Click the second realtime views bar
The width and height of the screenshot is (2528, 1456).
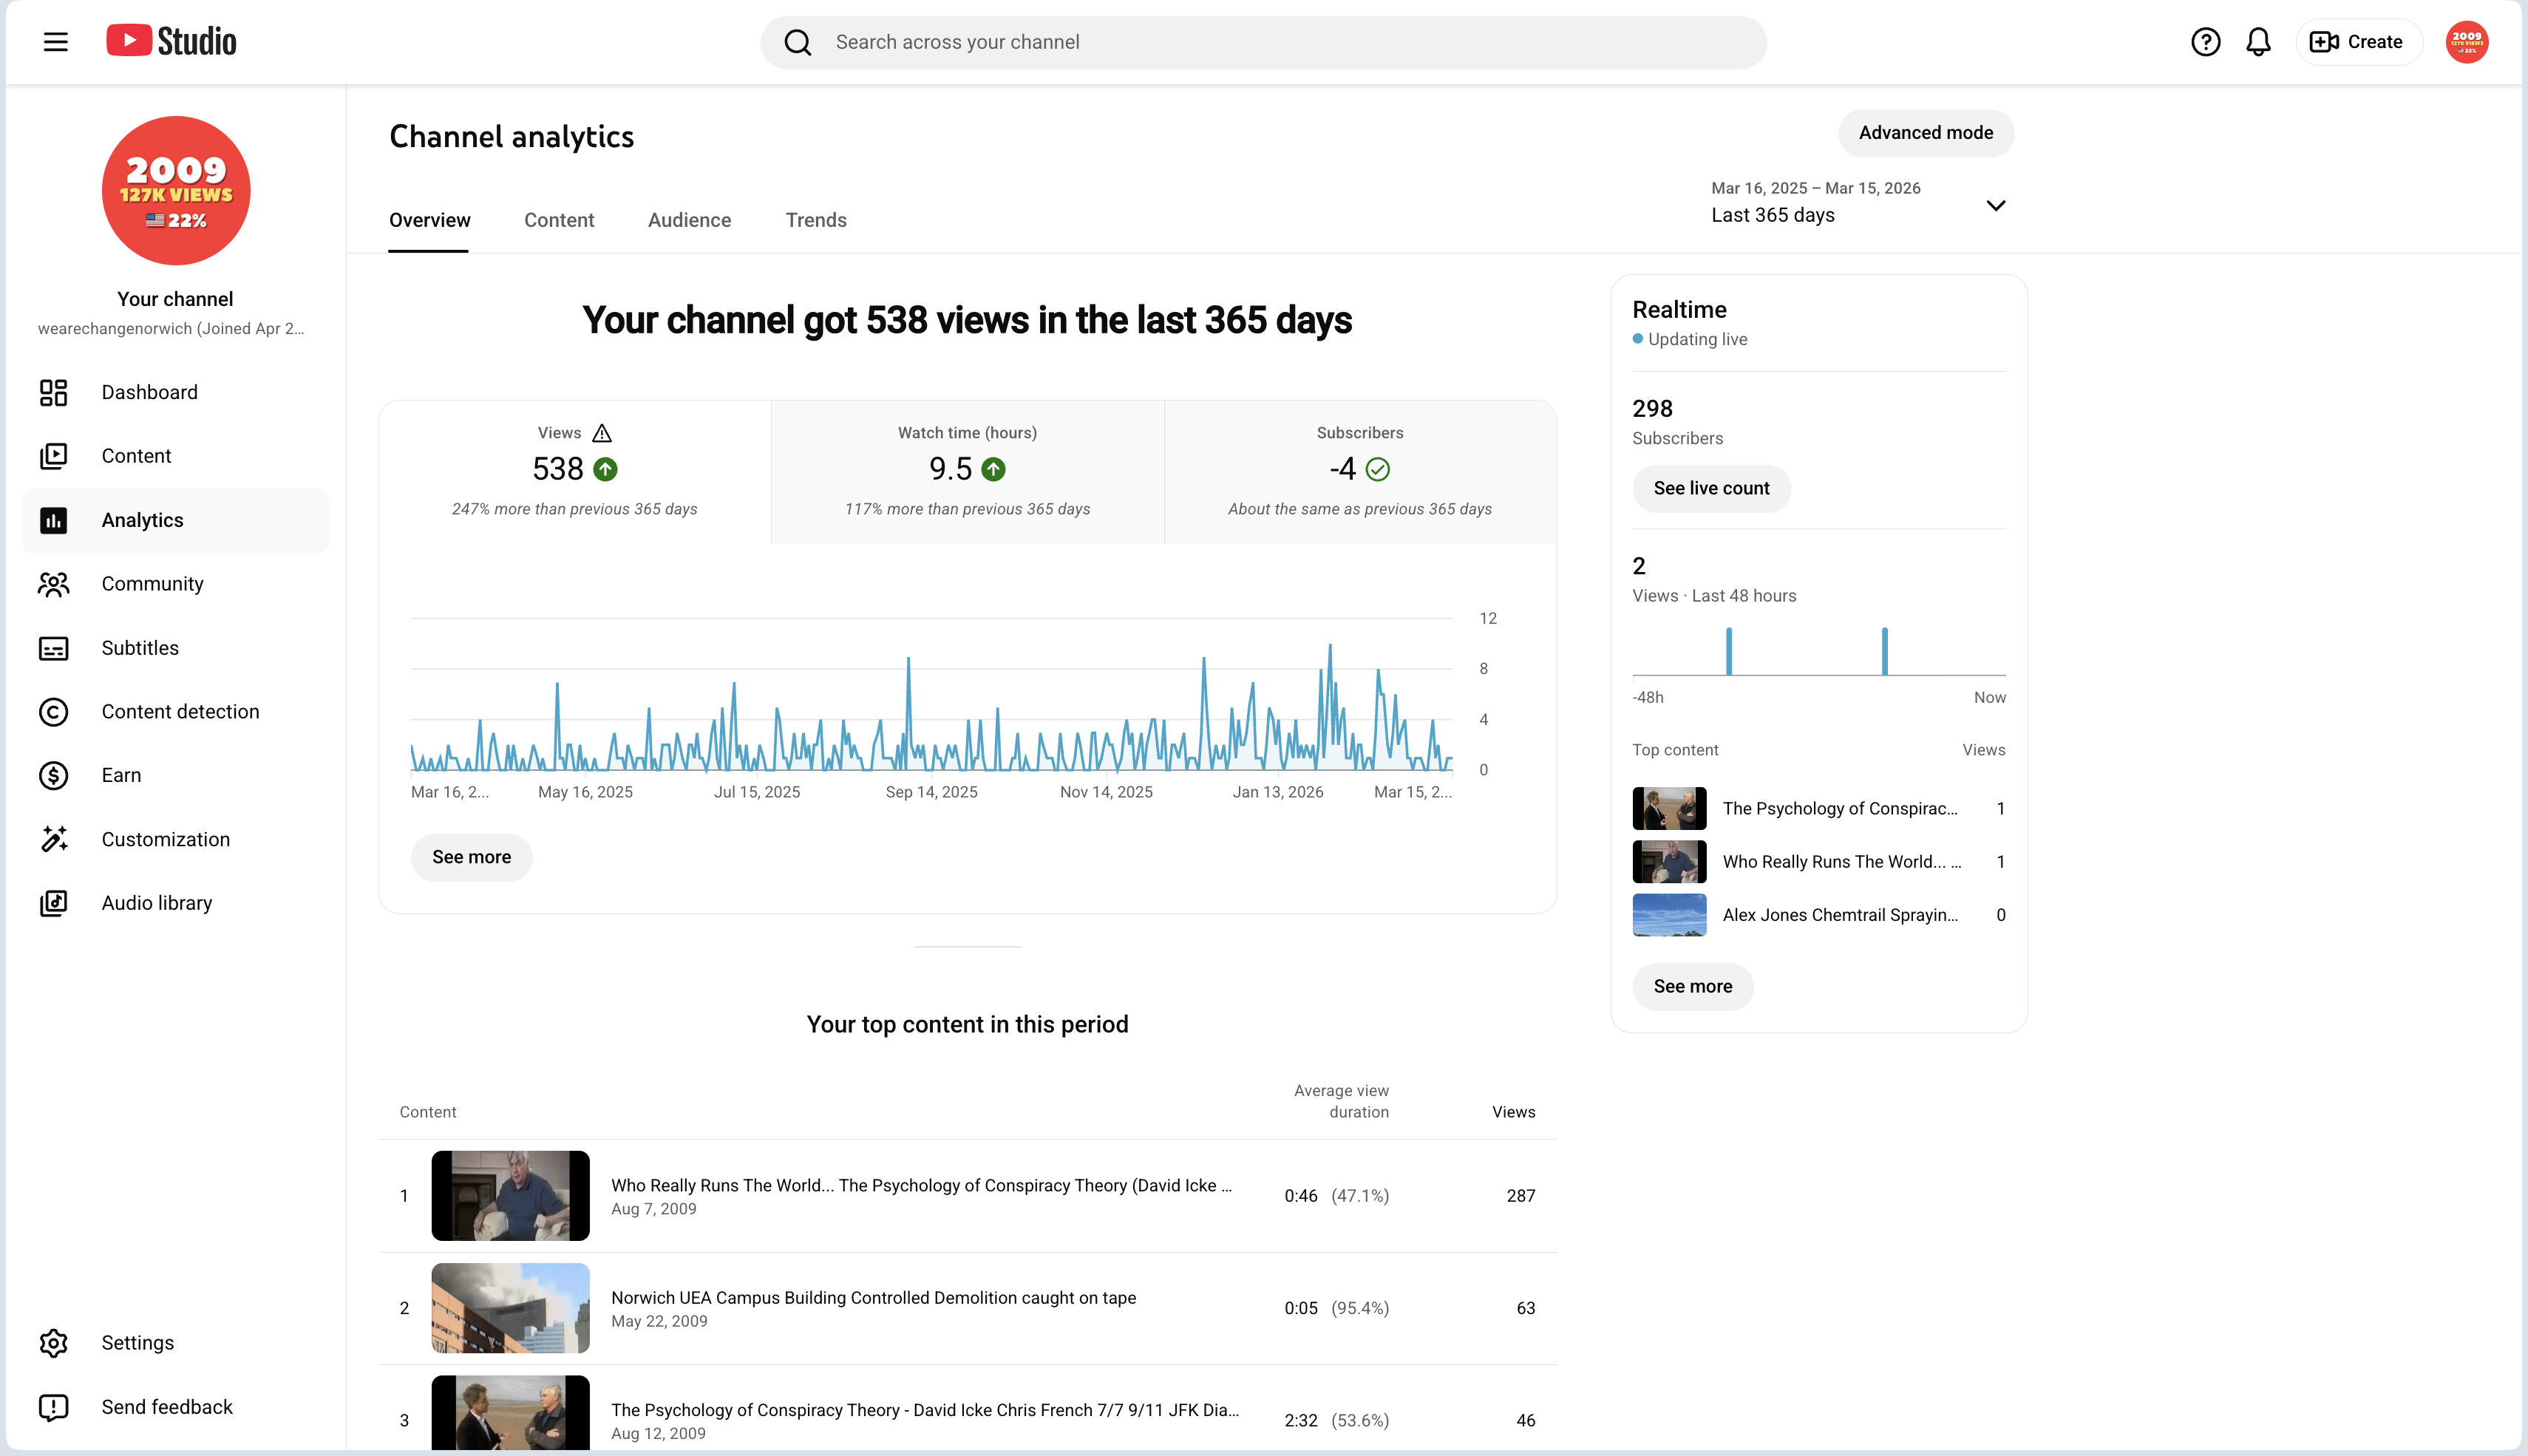pos(1884,651)
